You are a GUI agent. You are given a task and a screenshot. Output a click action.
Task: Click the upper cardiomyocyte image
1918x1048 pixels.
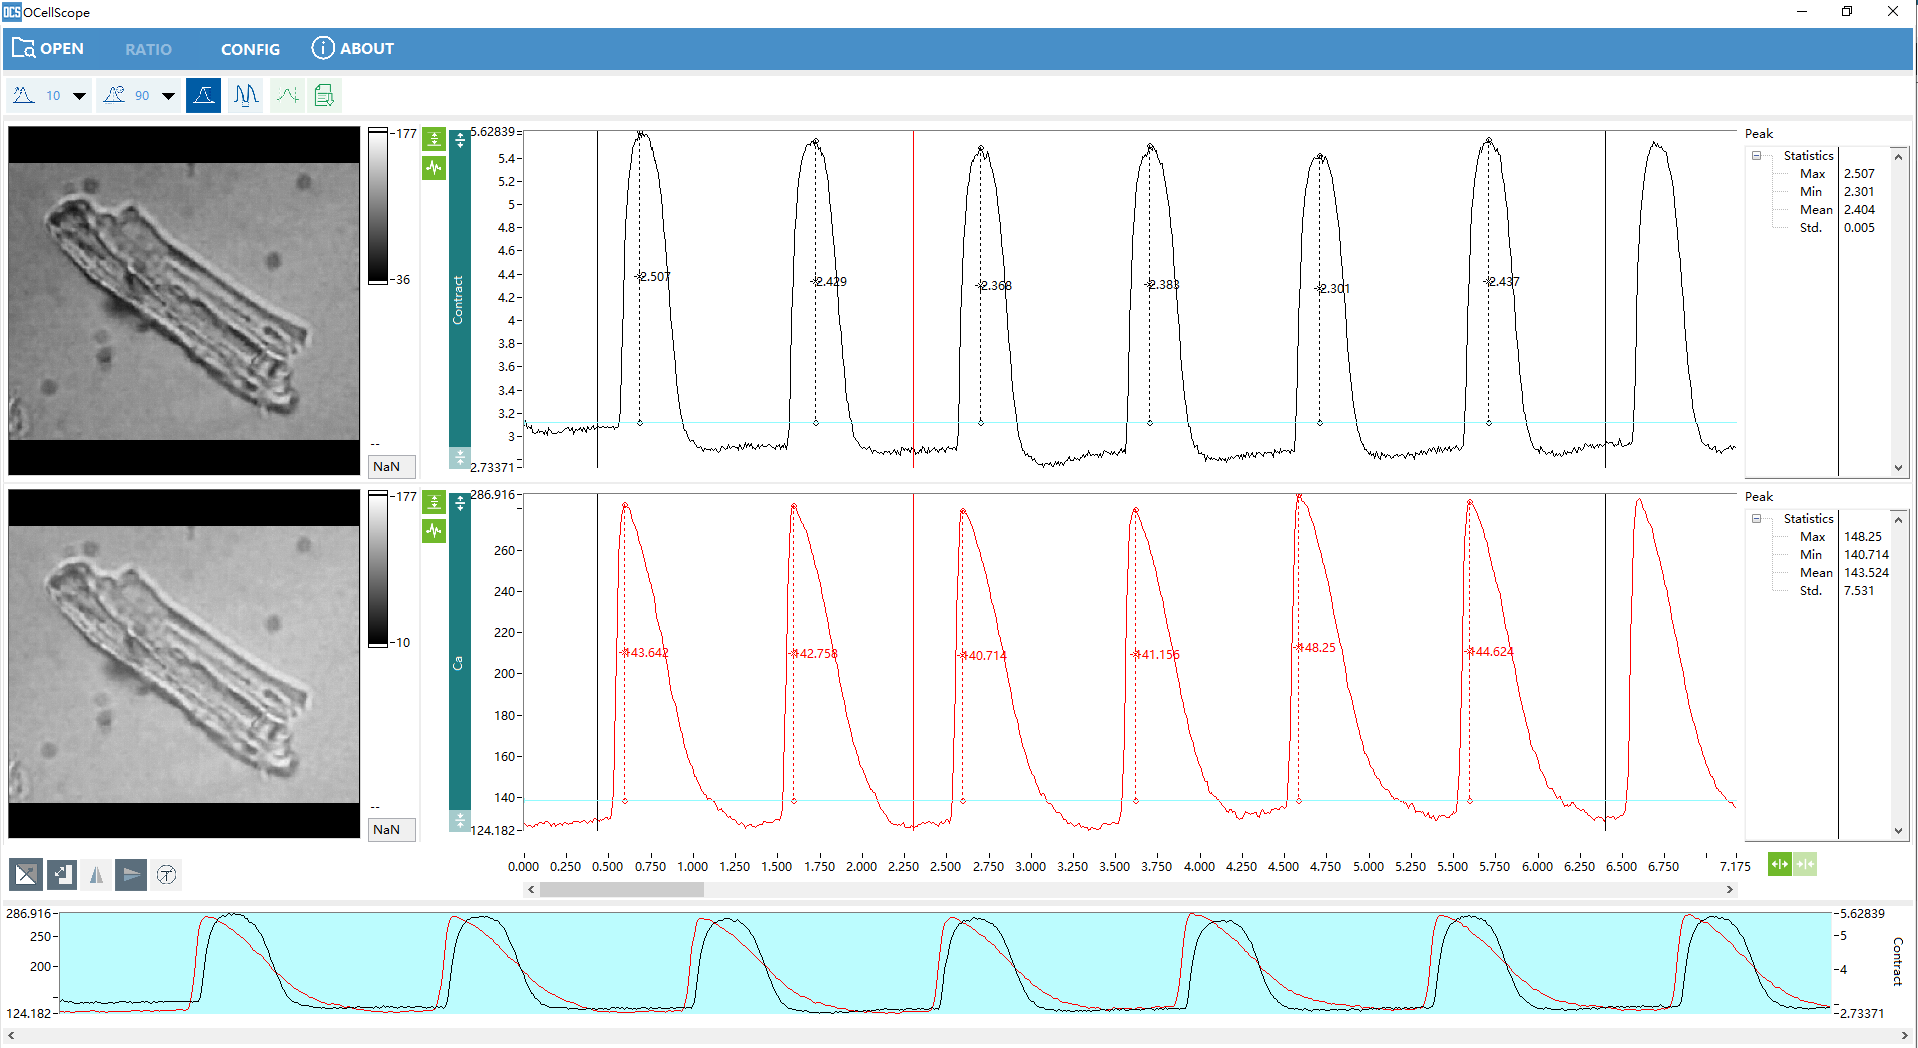coord(184,300)
